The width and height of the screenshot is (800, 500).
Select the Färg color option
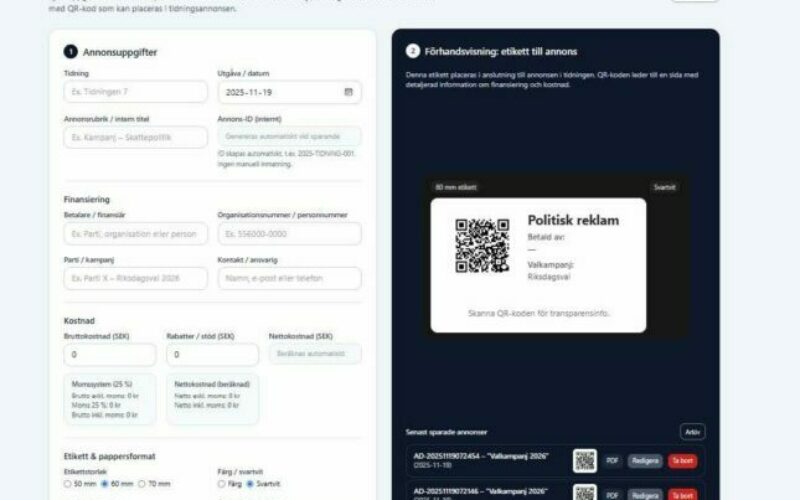[223, 483]
